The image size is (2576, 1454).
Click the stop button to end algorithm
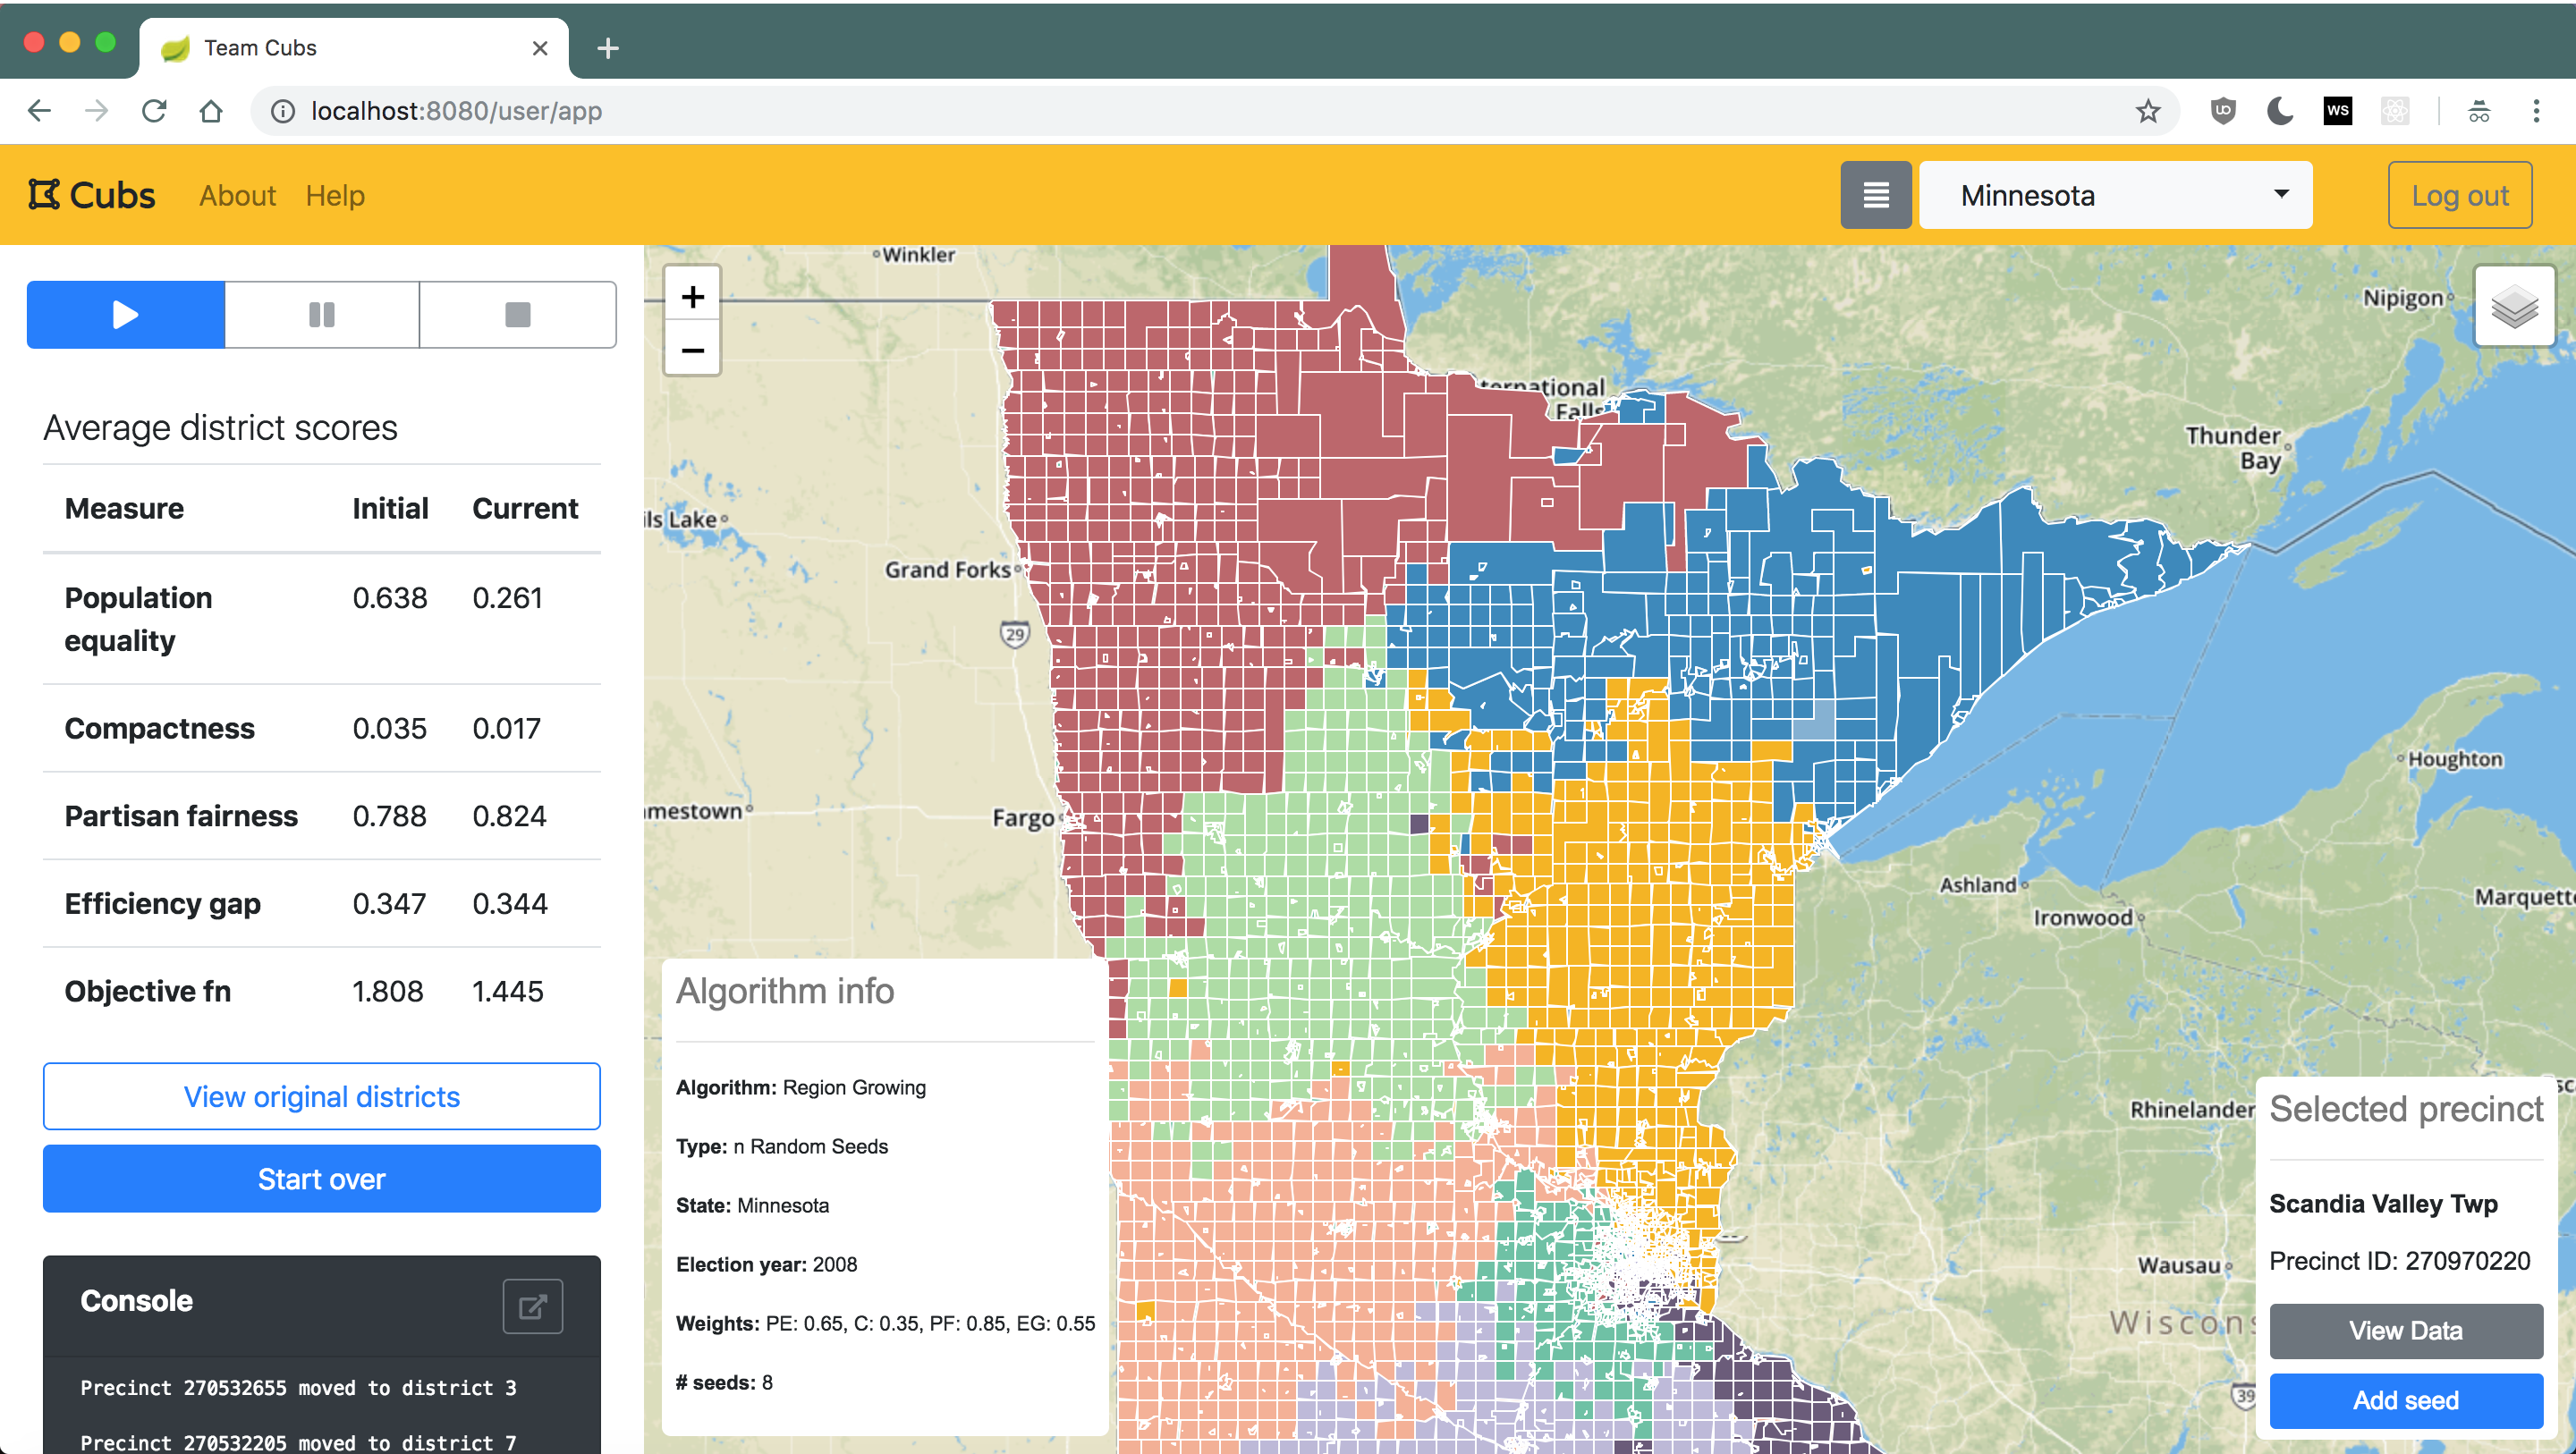(x=517, y=315)
